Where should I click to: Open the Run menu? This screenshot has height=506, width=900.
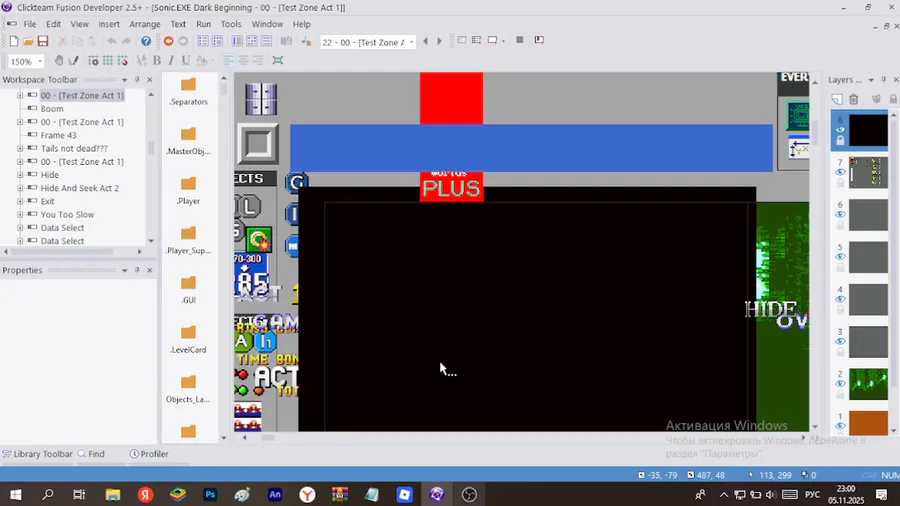[x=203, y=24]
